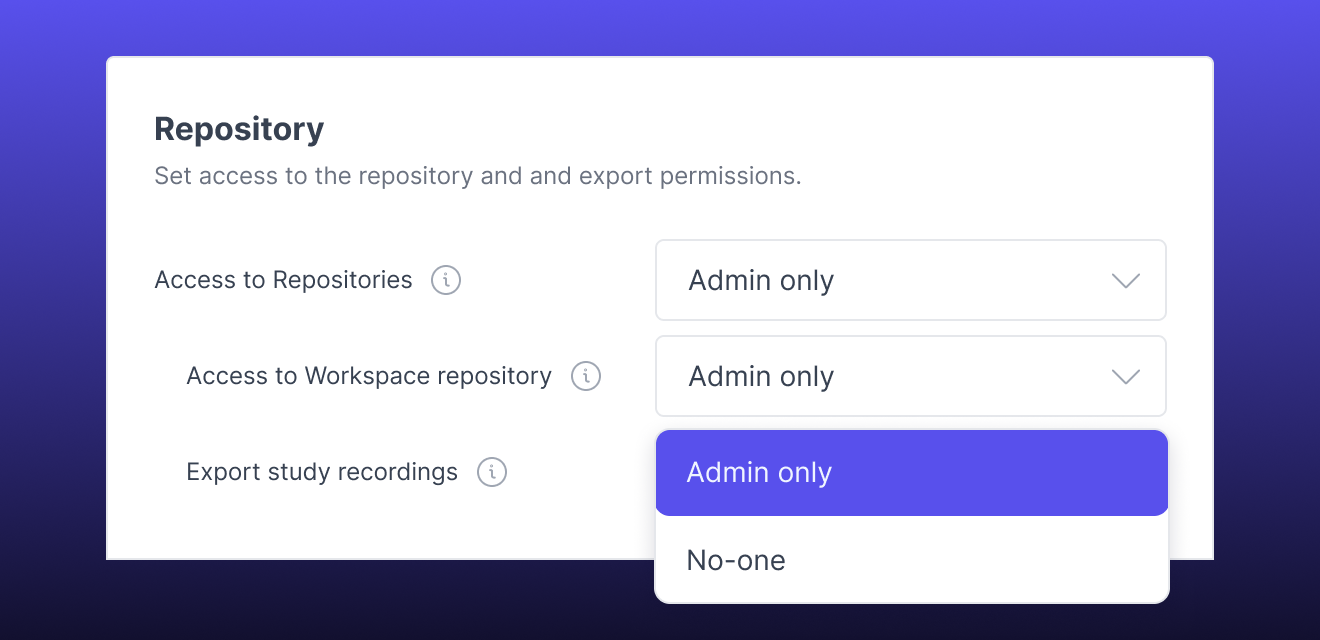This screenshot has width=1320, height=640.
Task: Open the Access to Repositories dropdown
Action: tap(911, 280)
